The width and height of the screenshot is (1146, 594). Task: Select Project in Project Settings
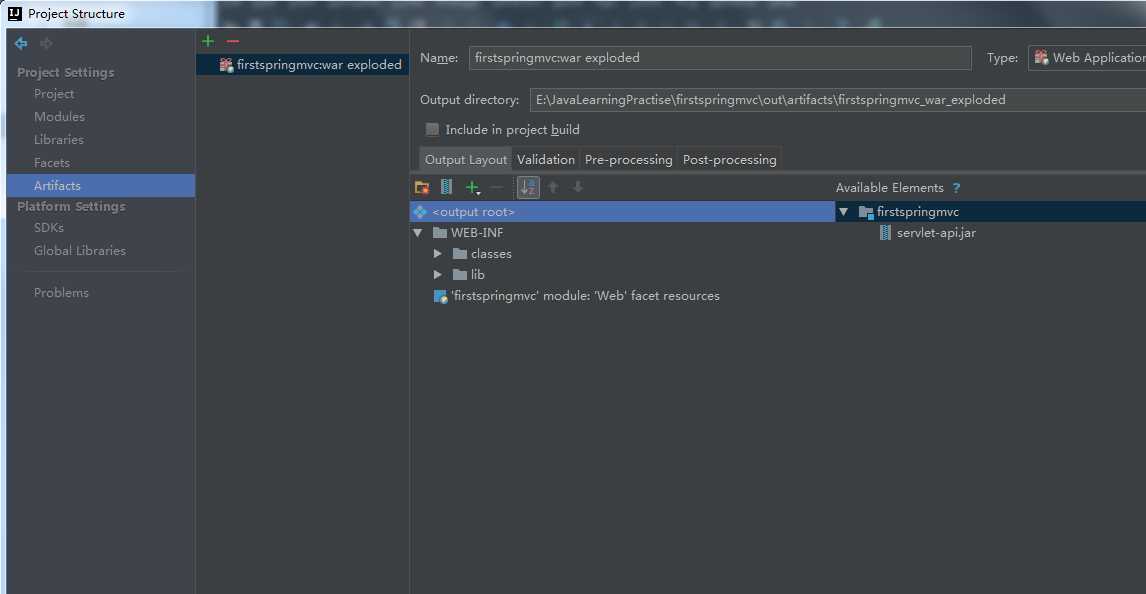(x=54, y=94)
